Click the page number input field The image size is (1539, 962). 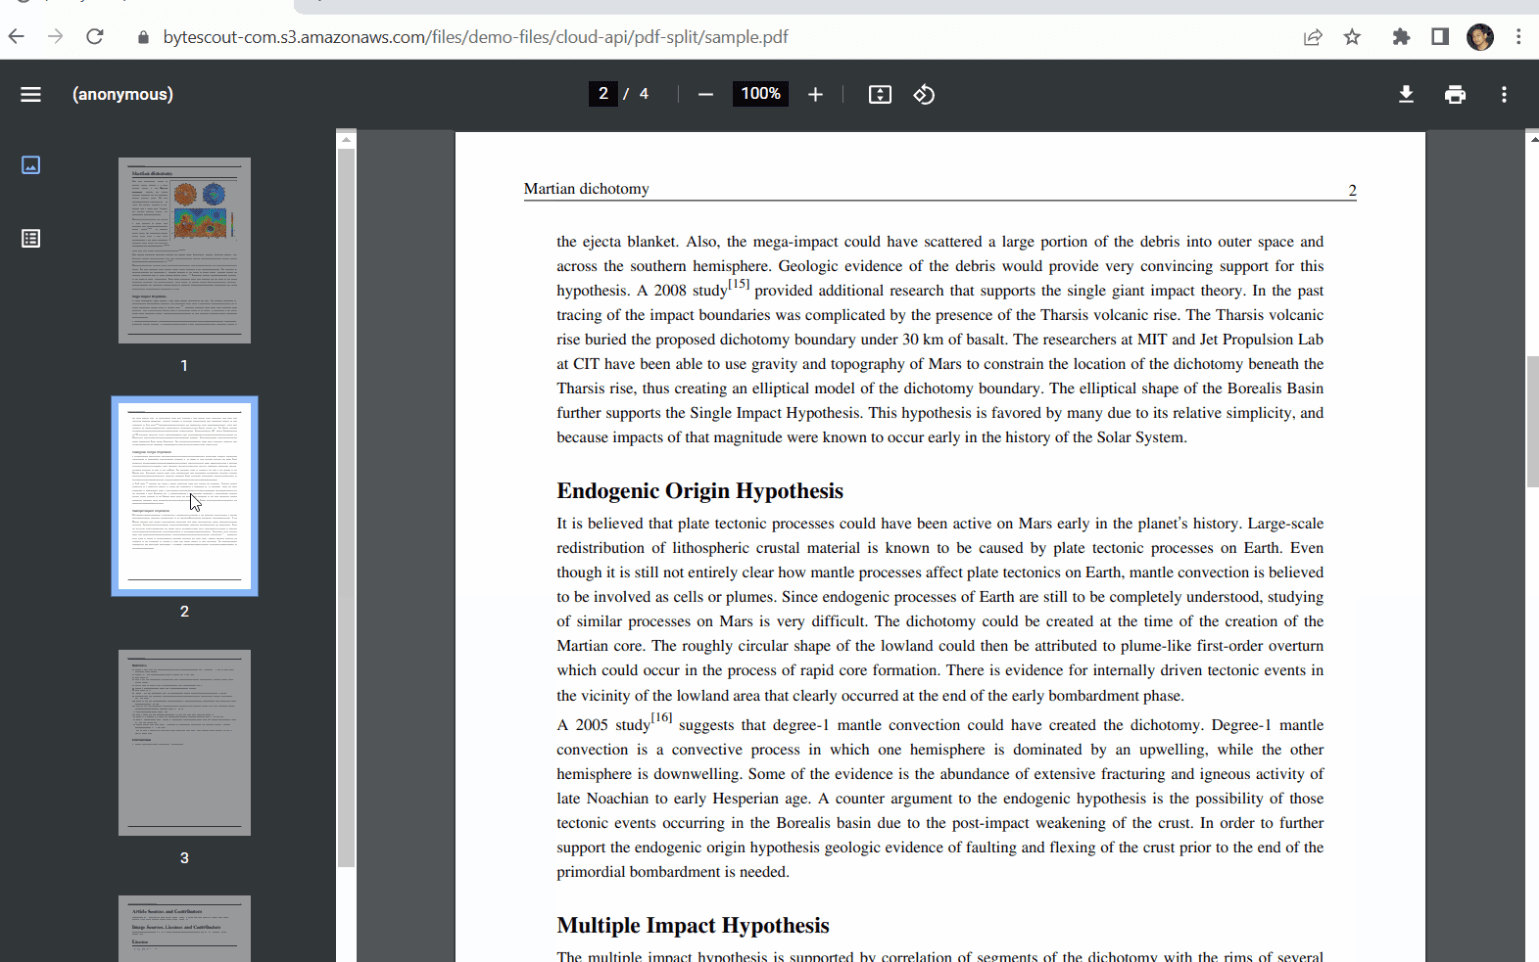(602, 94)
